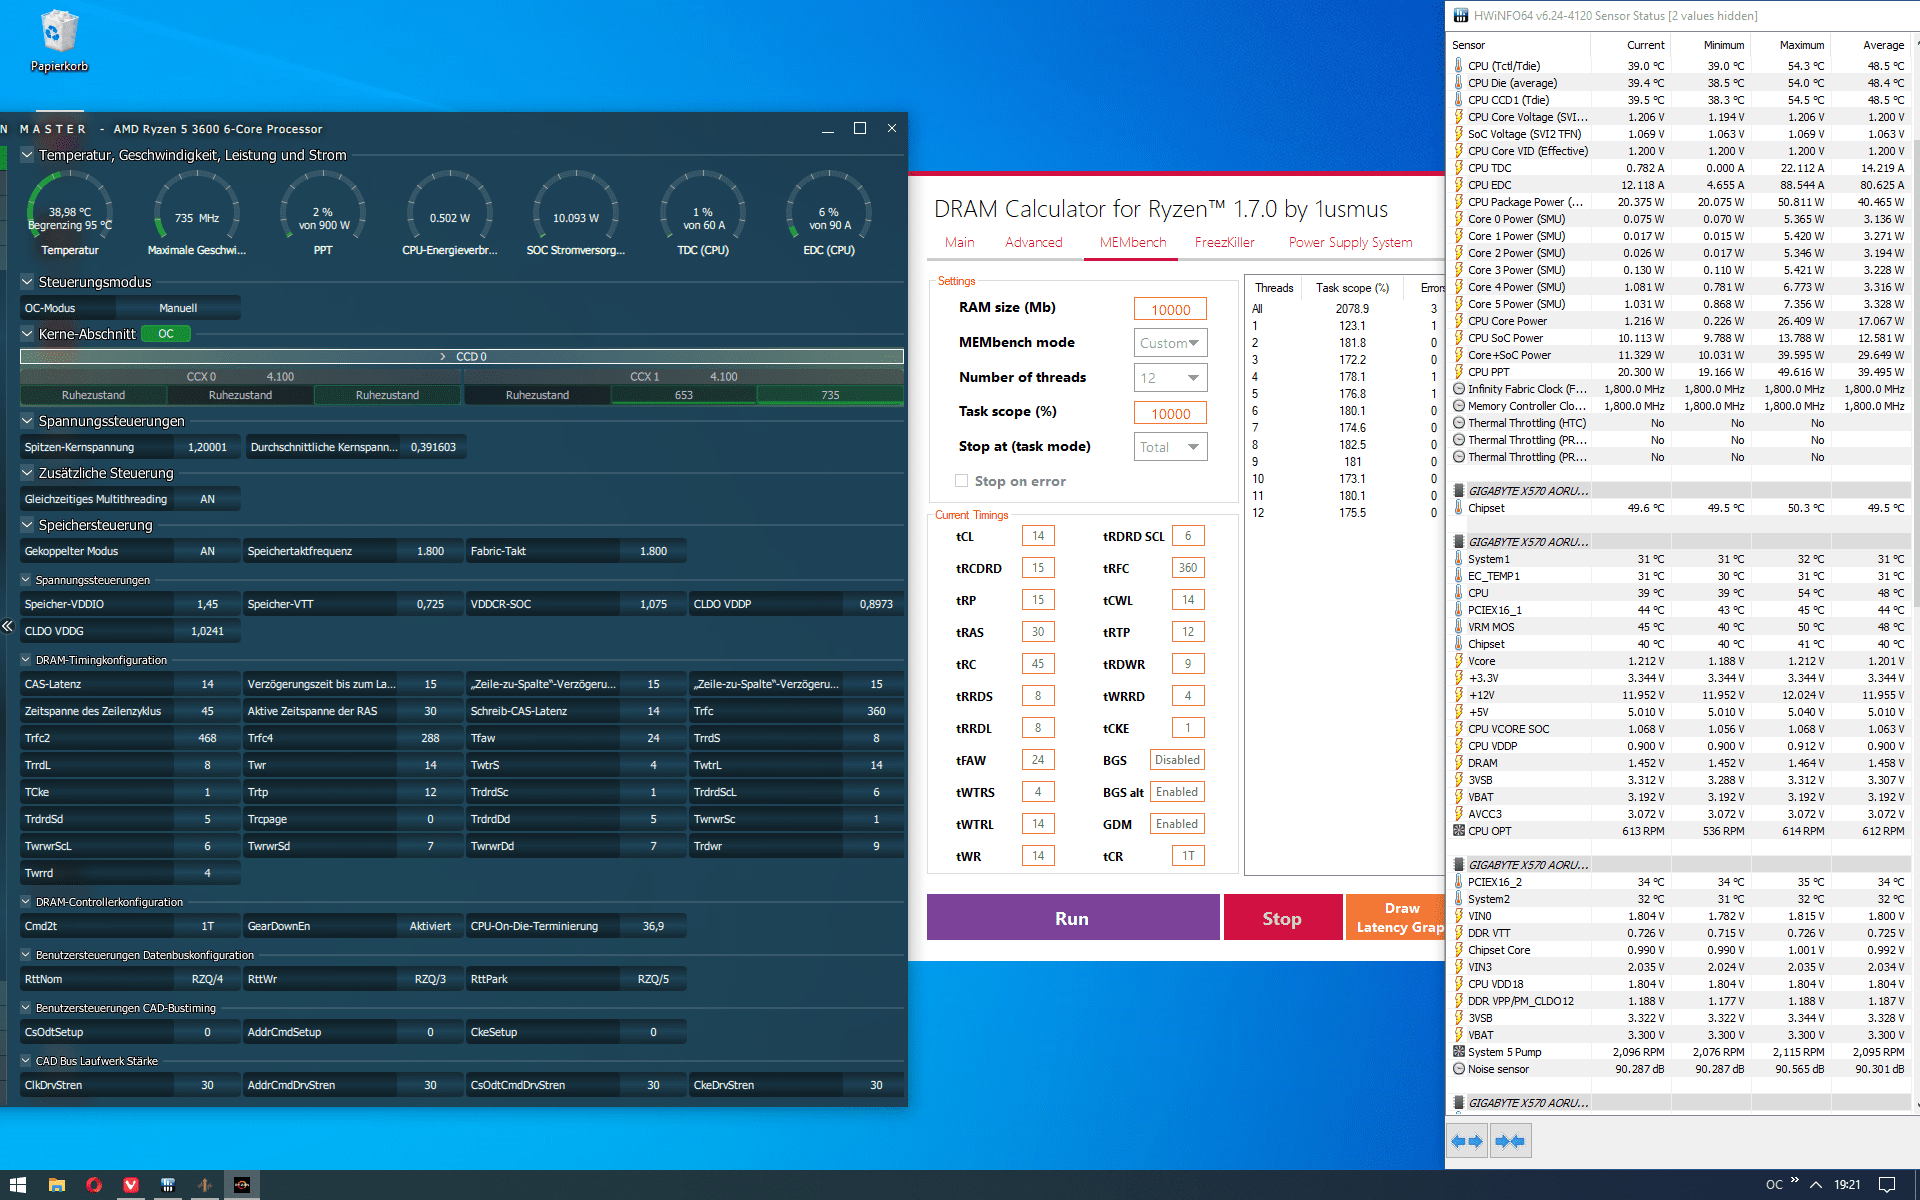
Task: Click the first GIGABYTE X570 AORU chip icon
Action: (x=1459, y=491)
